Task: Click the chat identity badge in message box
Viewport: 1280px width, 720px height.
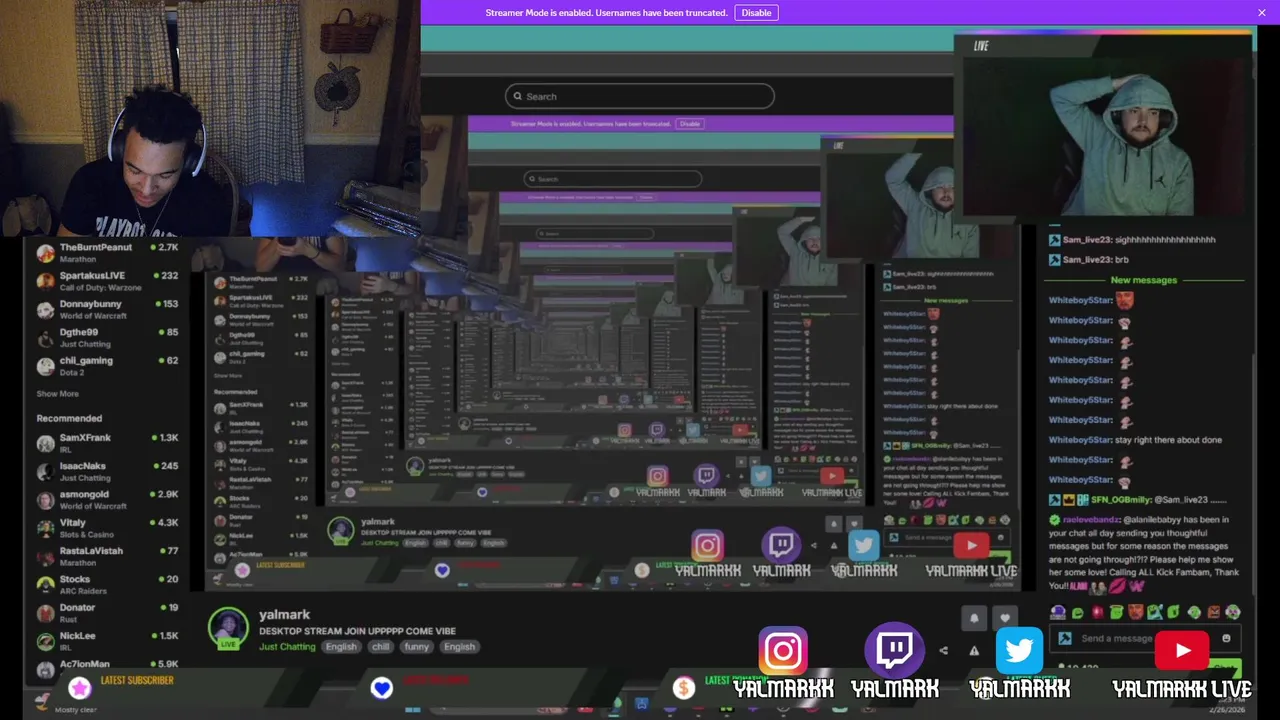Action: [x=1064, y=639]
